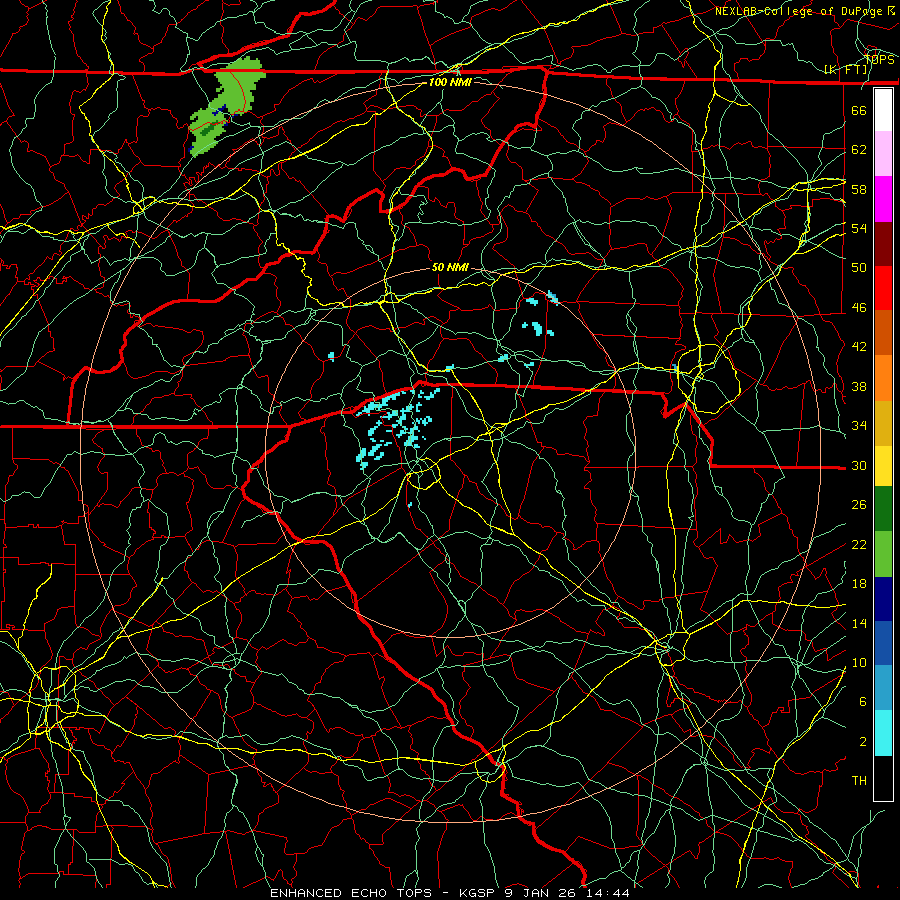Click the dark red 54 kft legend swatch
The width and height of the screenshot is (900, 900).
pos(883,244)
